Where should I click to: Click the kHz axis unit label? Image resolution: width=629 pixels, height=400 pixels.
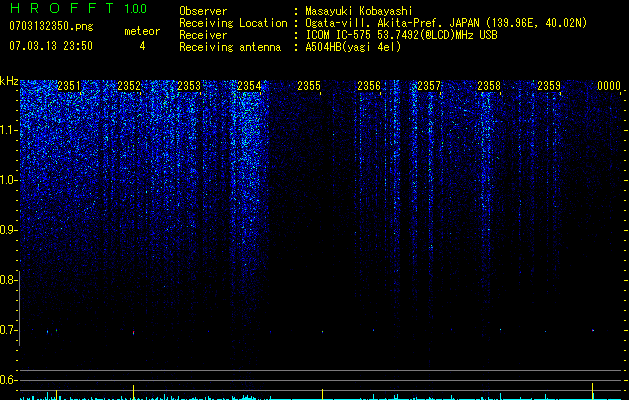coord(9,81)
